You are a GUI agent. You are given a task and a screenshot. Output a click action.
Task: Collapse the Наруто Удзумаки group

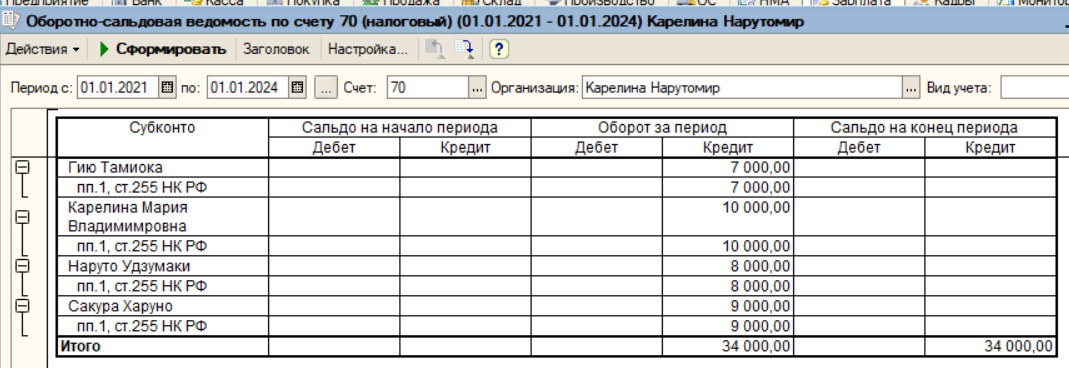click(22, 265)
